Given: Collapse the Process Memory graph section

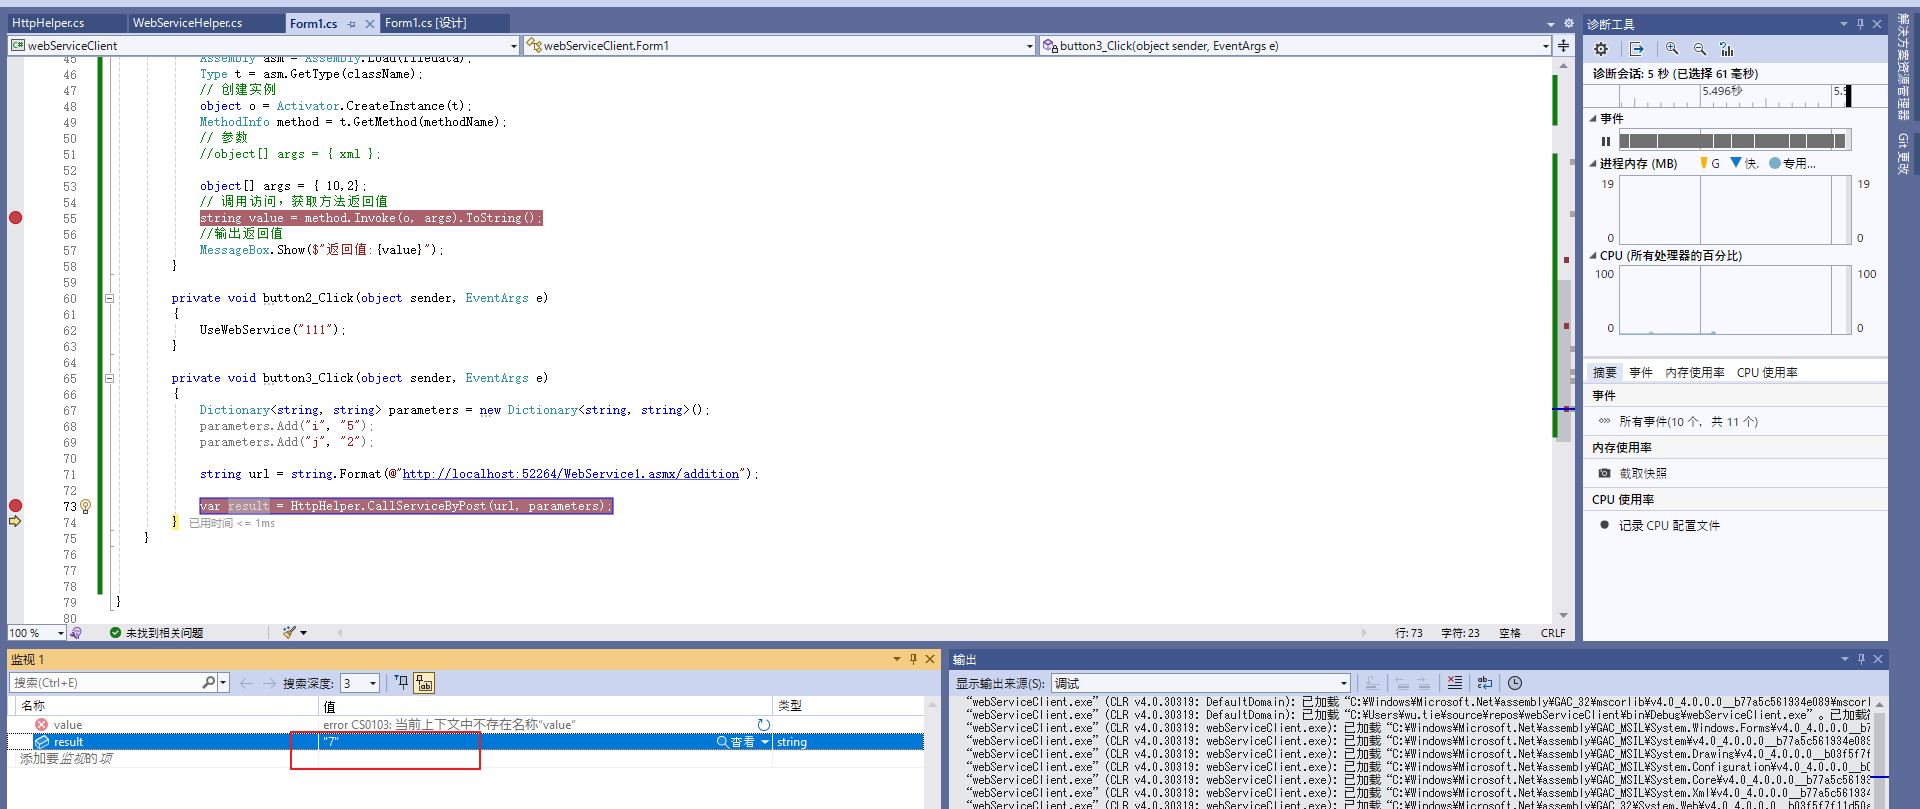Looking at the screenshot, I should (1593, 164).
